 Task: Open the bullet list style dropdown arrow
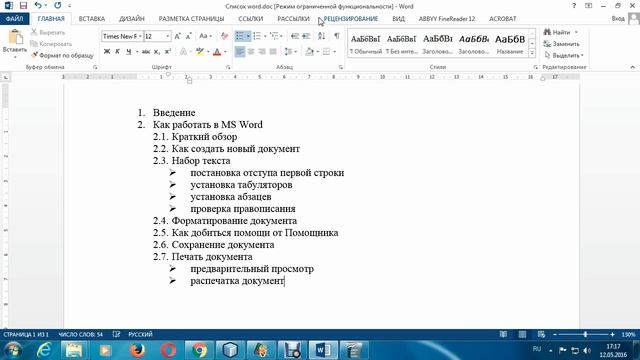[x=248, y=36]
